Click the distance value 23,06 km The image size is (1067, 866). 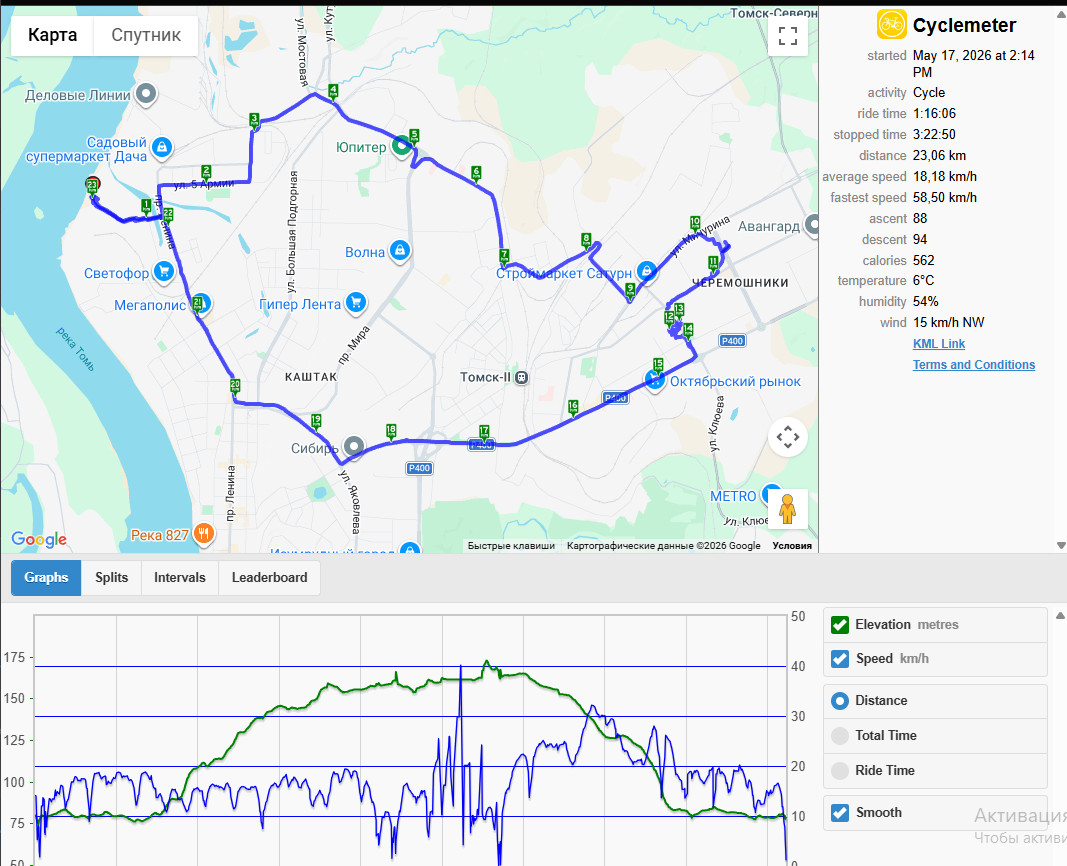pos(939,156)
